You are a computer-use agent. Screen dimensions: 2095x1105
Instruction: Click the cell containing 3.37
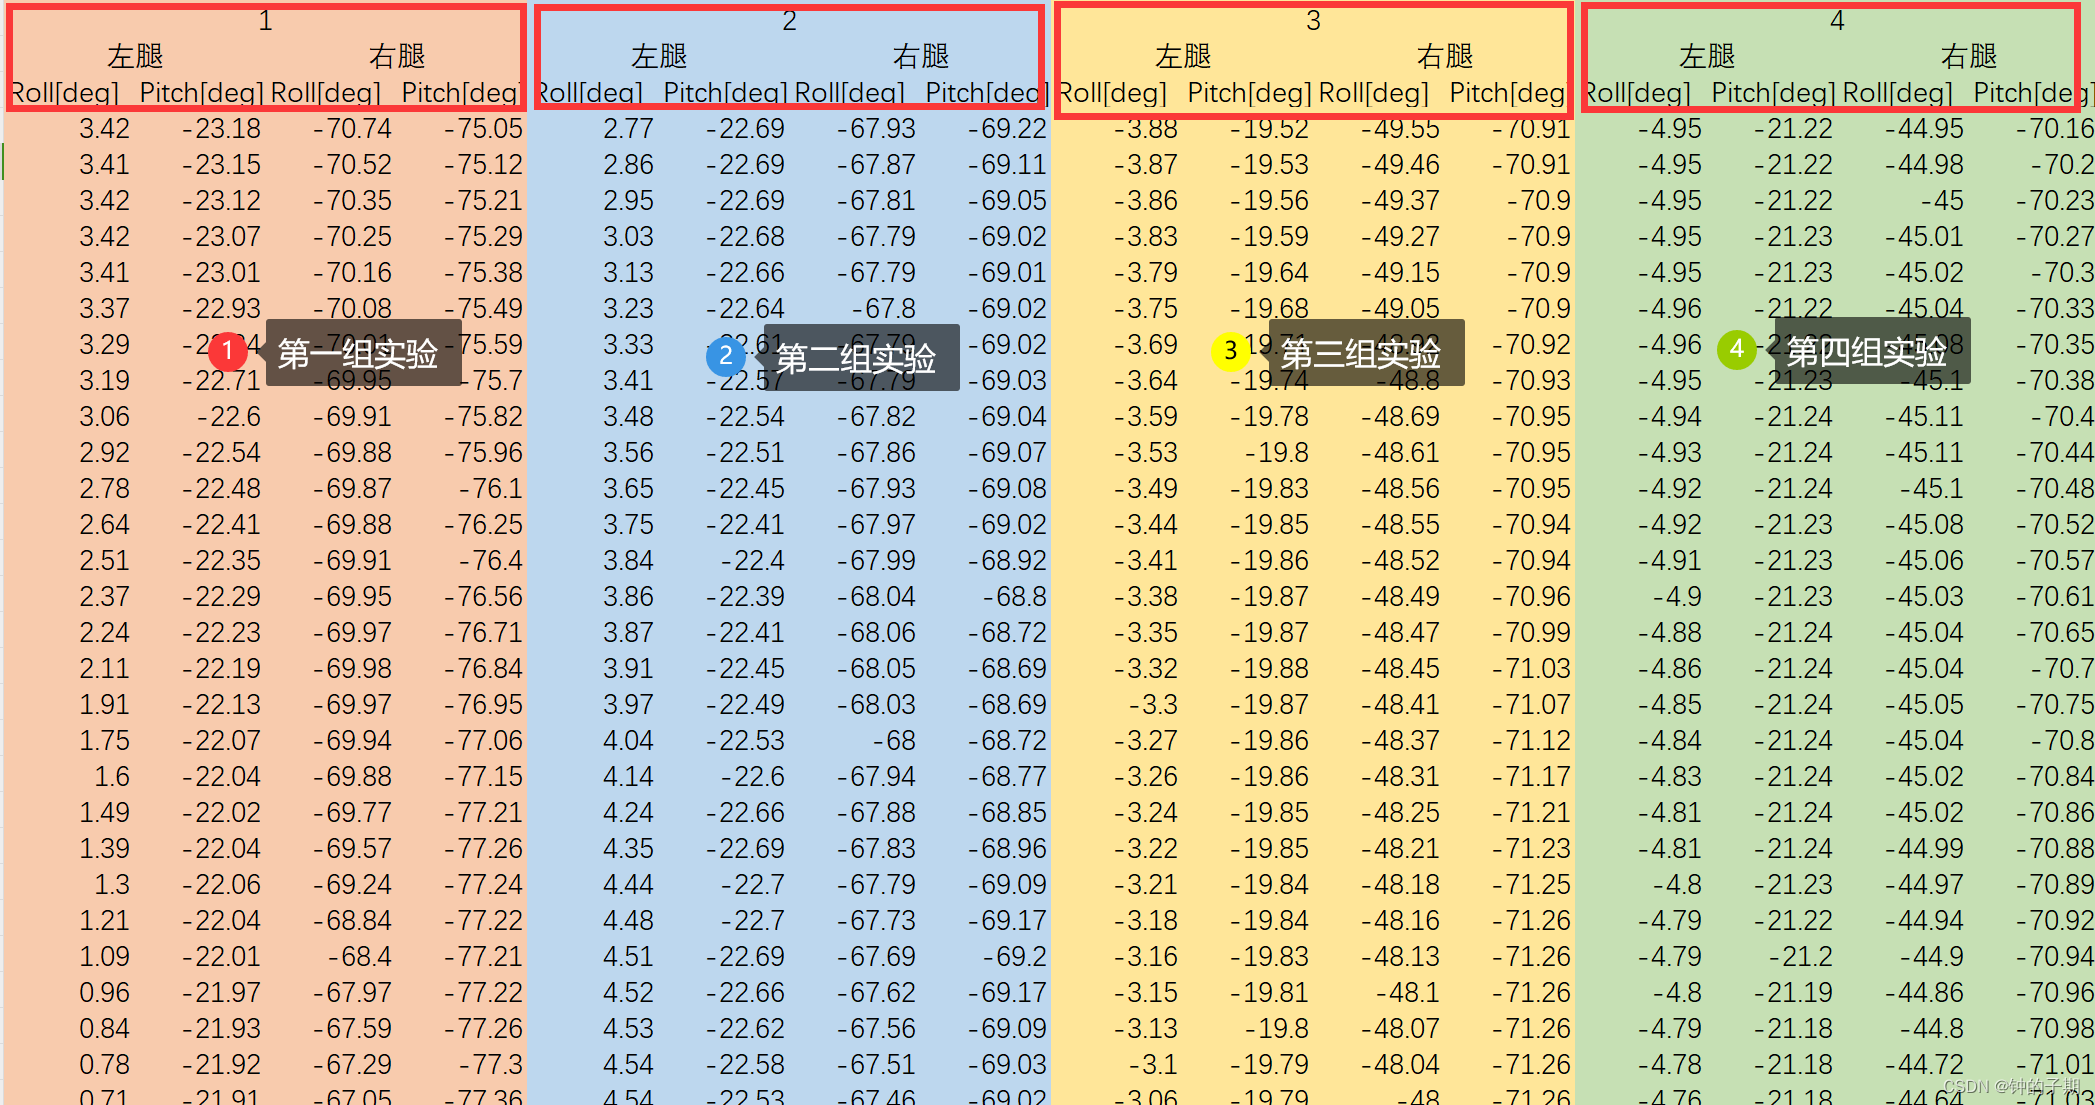tap(104, 309)
